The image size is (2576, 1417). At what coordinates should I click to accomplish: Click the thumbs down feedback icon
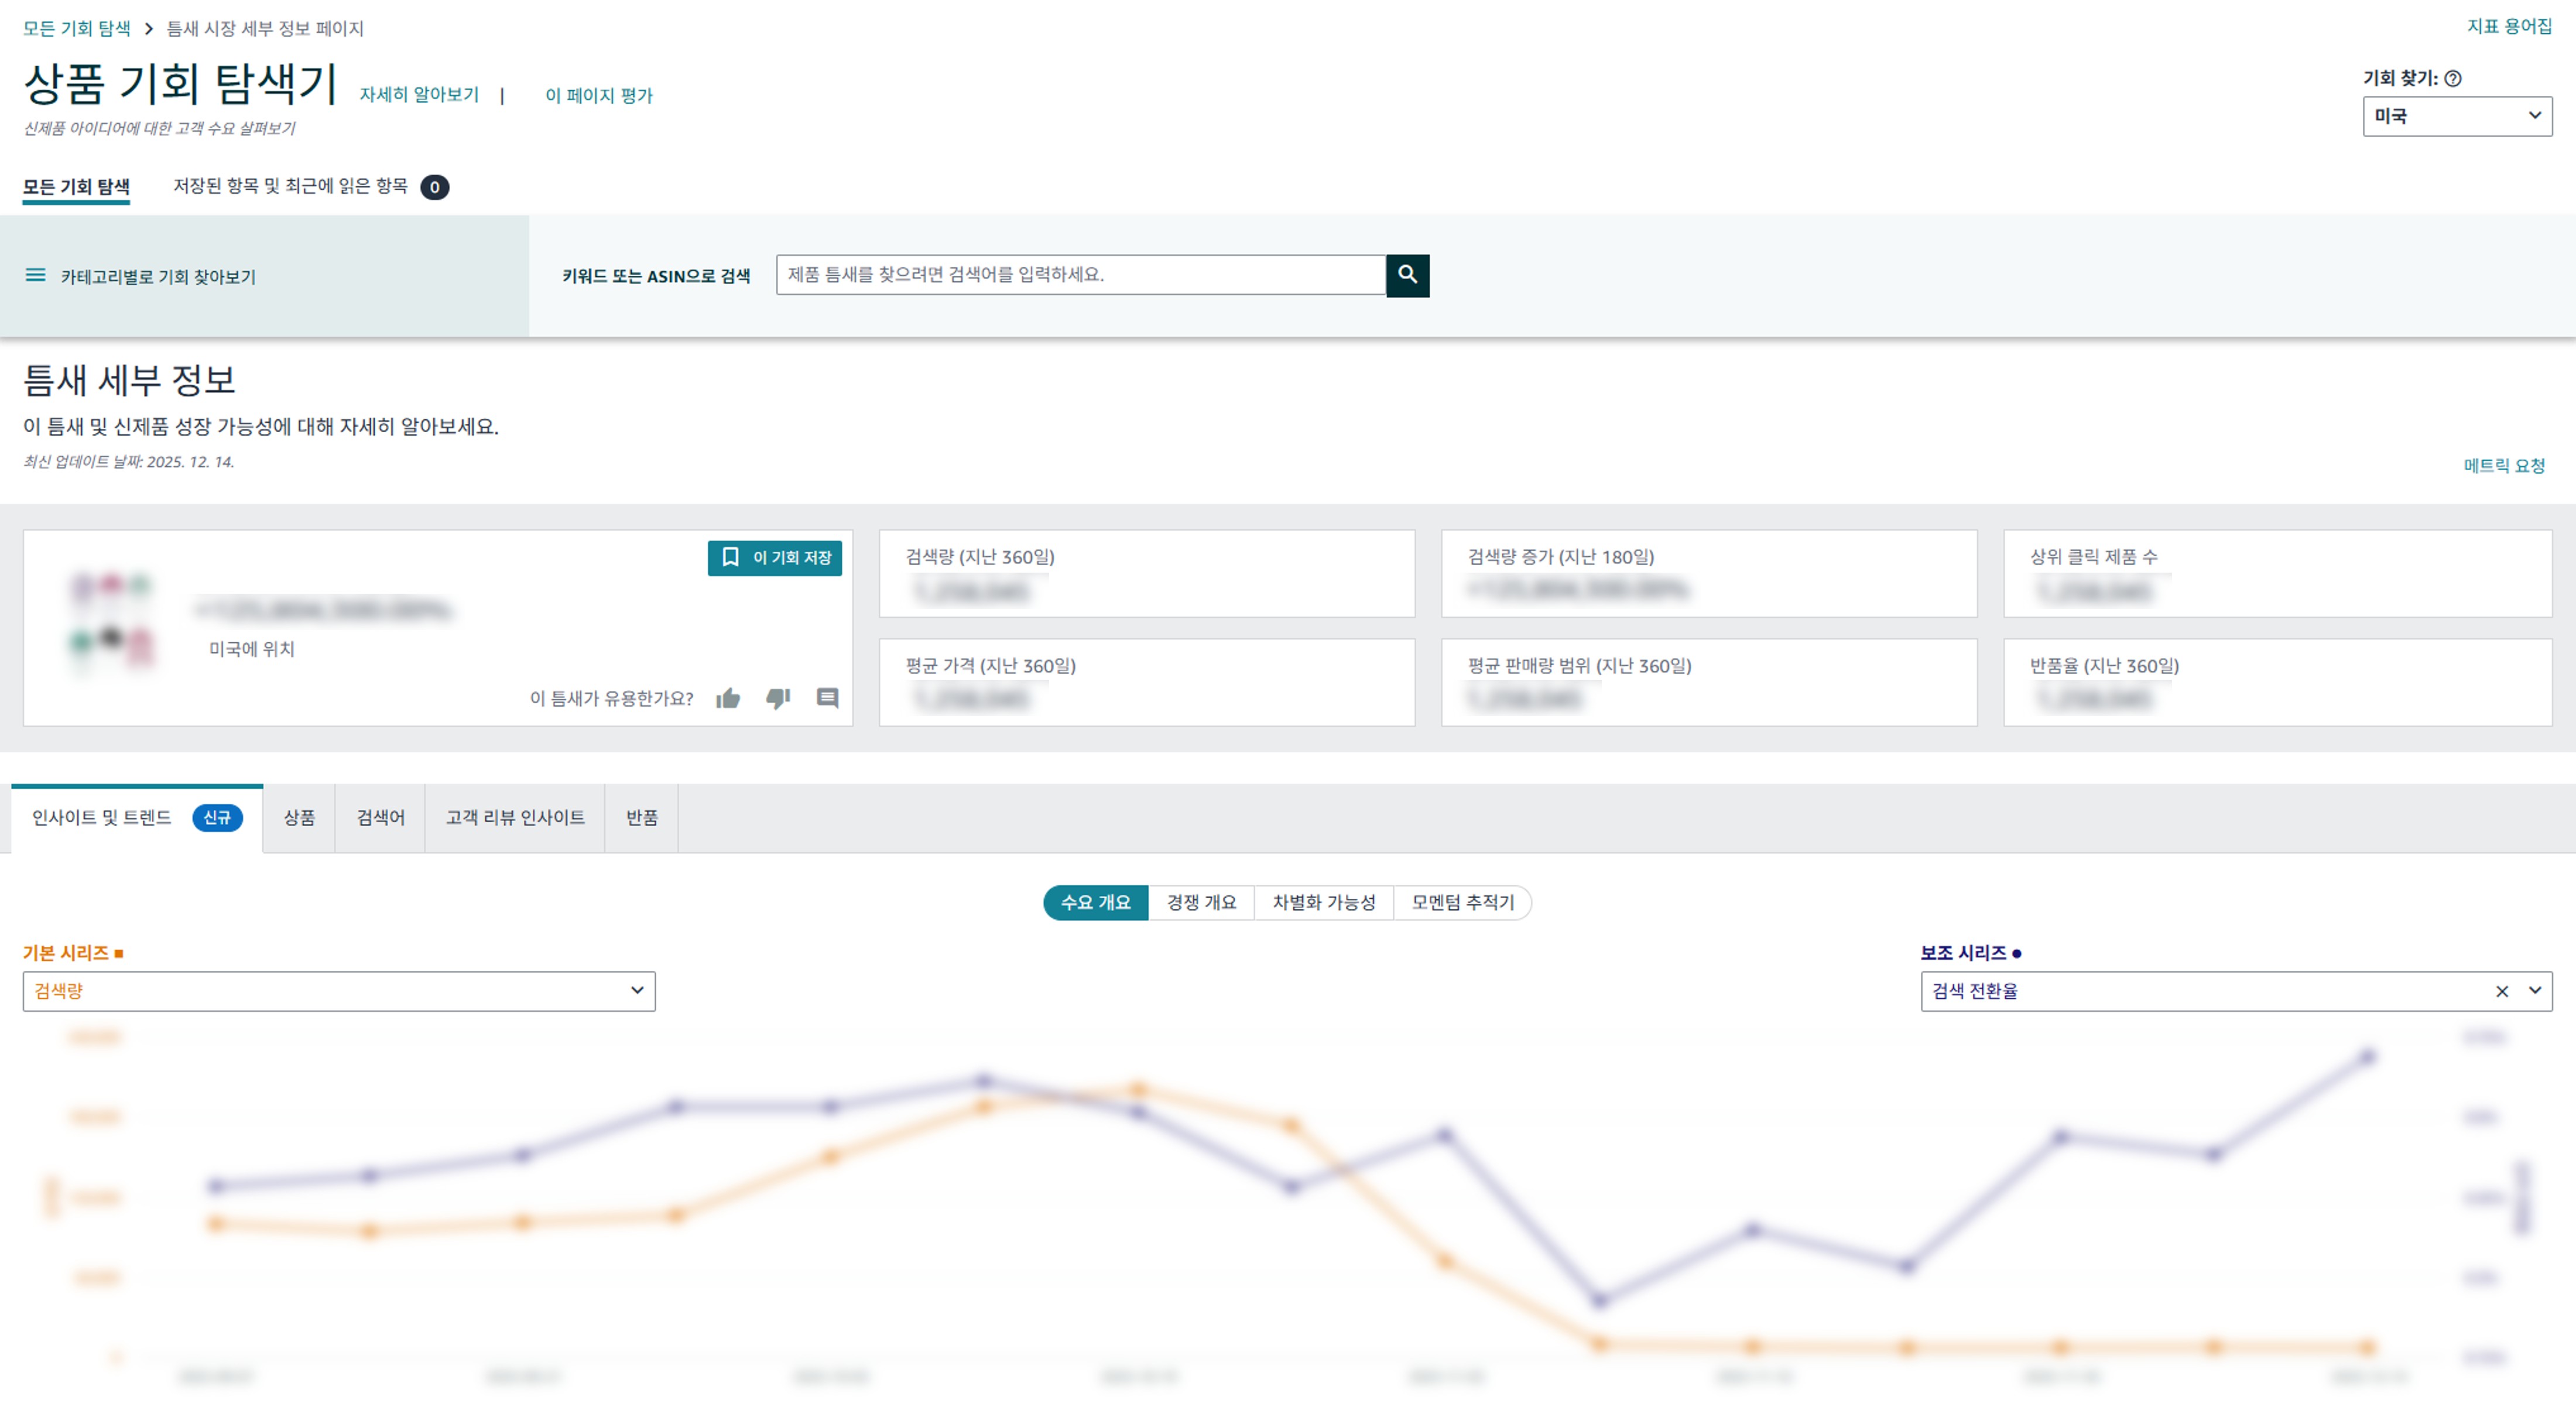pos(778,698)
